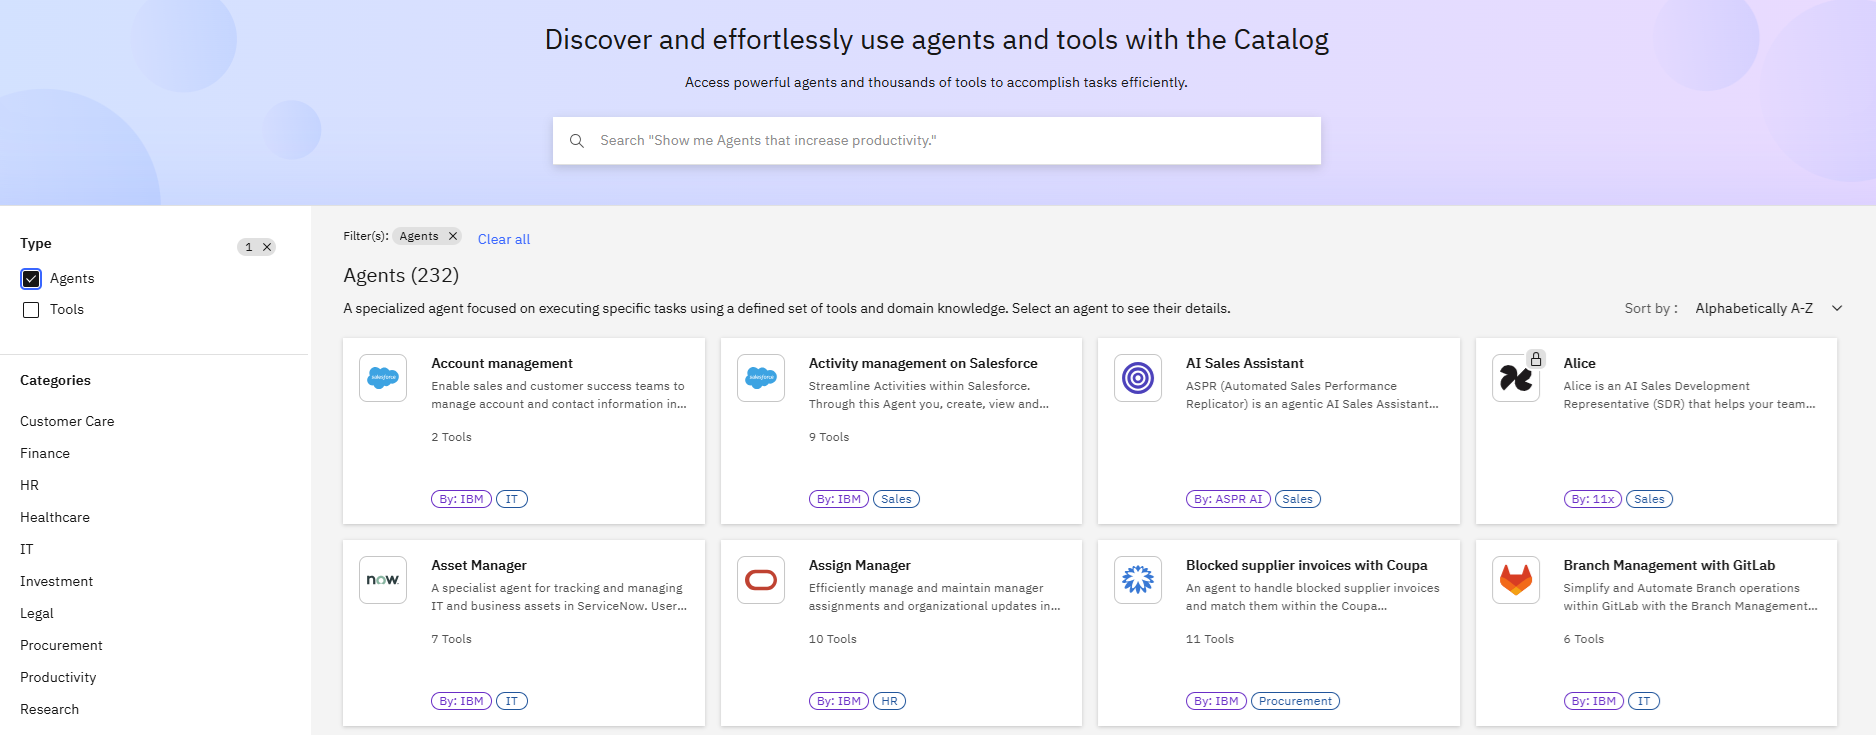Click the ServiceNow icon on Asset Manager
Screen dimensions: 1876x735
[x=383, y=580]
